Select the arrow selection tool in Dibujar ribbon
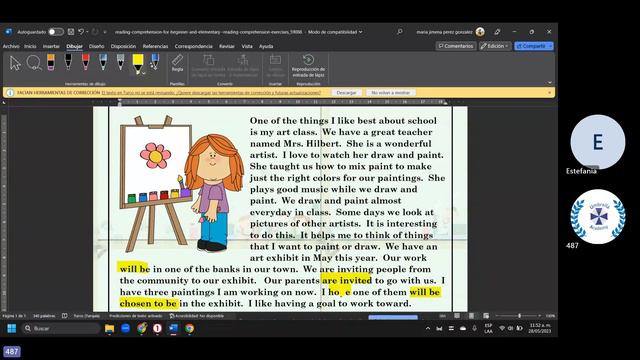Viewport: 640px width, 360px height. click(x=15, y=63)
